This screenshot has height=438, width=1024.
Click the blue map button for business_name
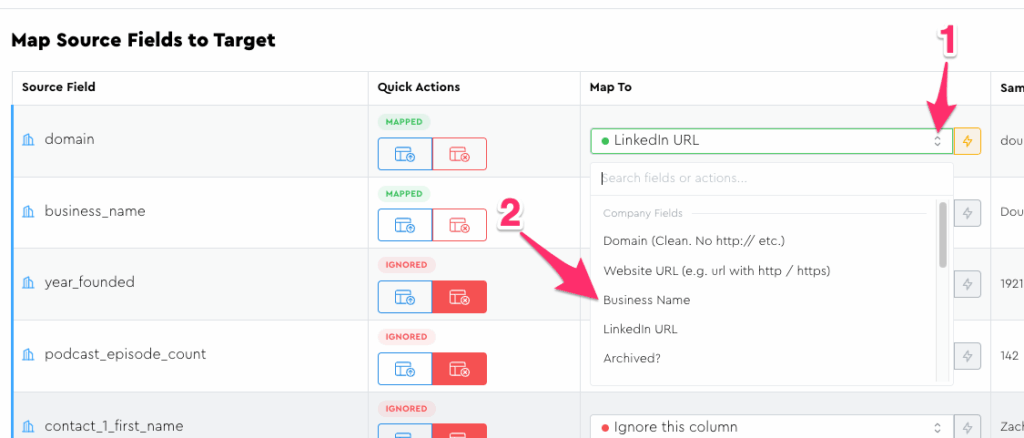click(405, 226)
